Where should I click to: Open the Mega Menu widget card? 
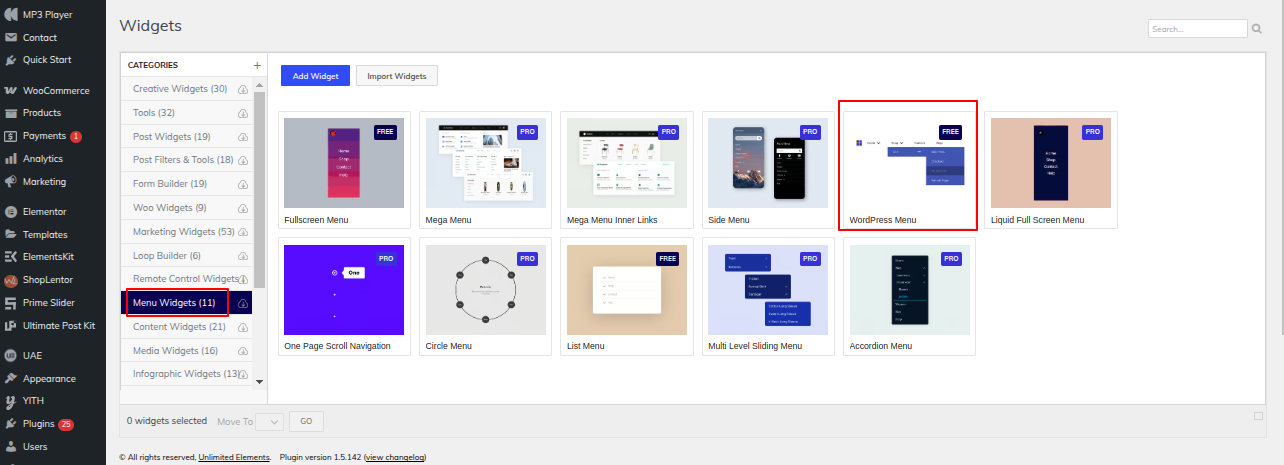click(485, 170)
